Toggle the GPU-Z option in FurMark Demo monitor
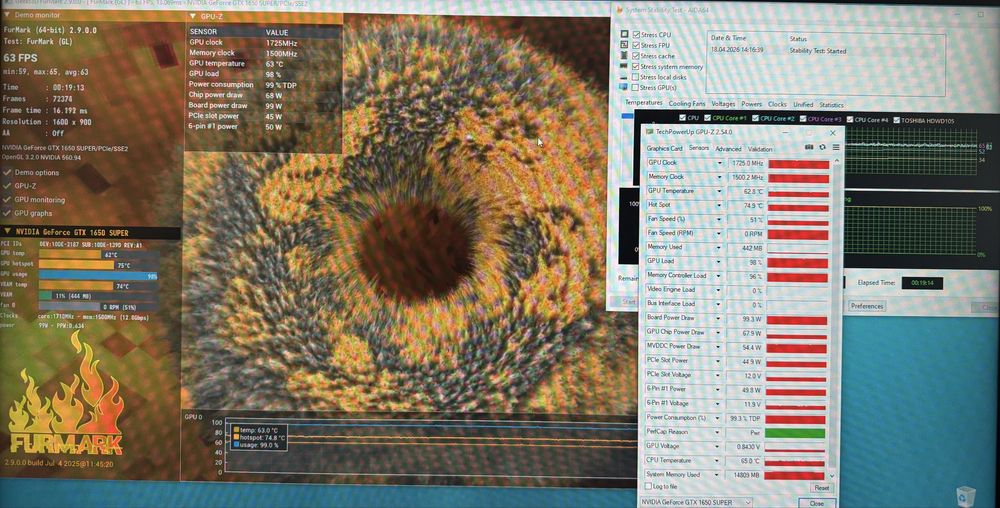 point(7,185)
